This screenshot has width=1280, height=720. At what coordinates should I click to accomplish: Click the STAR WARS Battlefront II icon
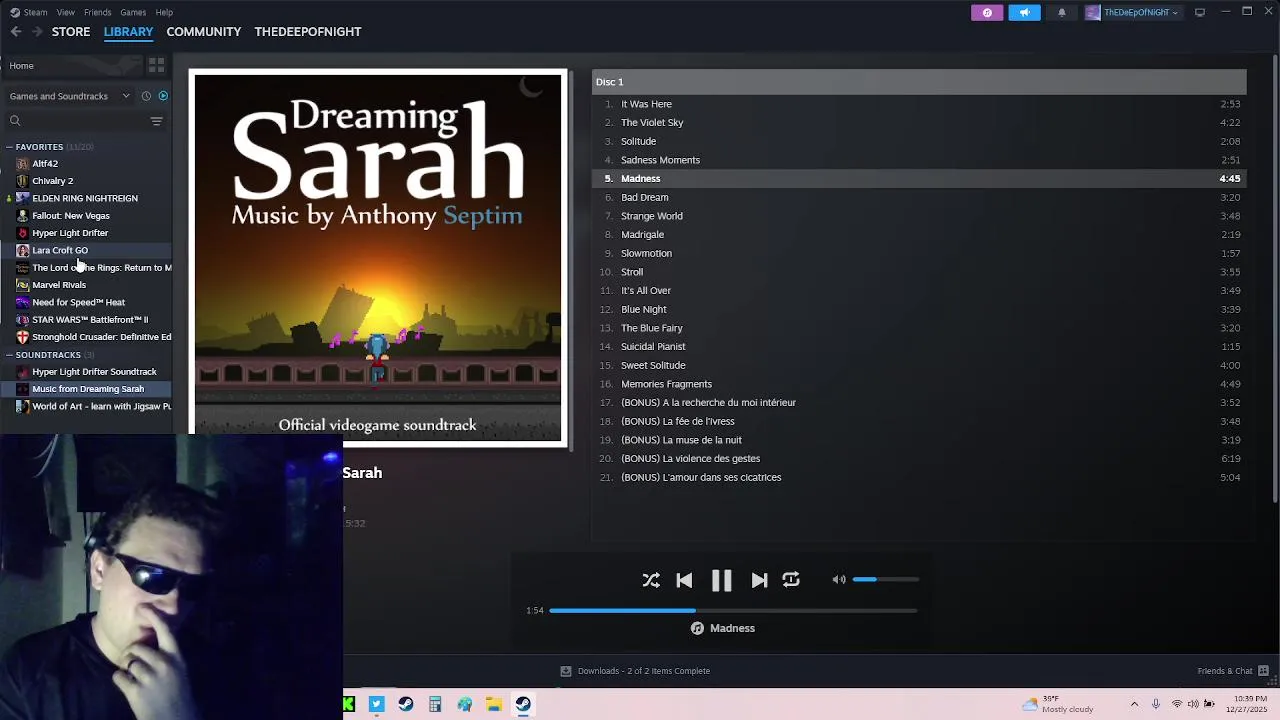tap(22, 320)
